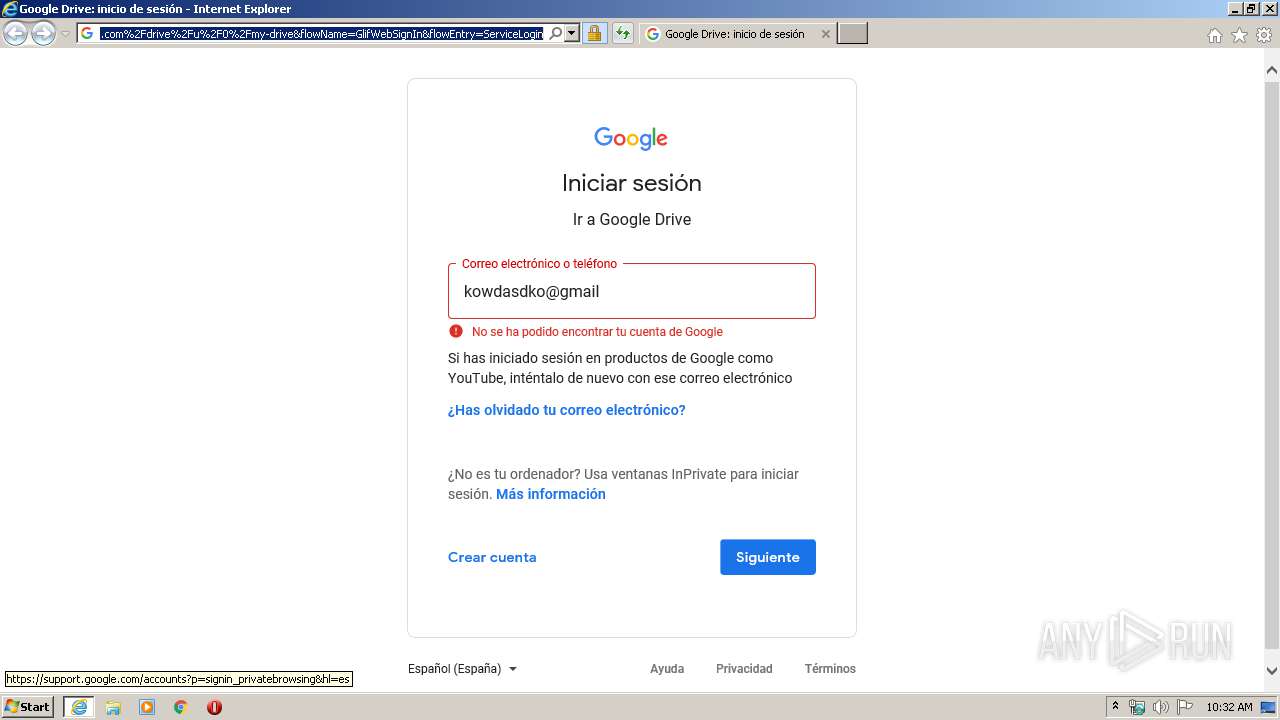The image size is (1280, 720).
Task: Click the scrollbar up arrow
Action: (x=1272, y=71)
